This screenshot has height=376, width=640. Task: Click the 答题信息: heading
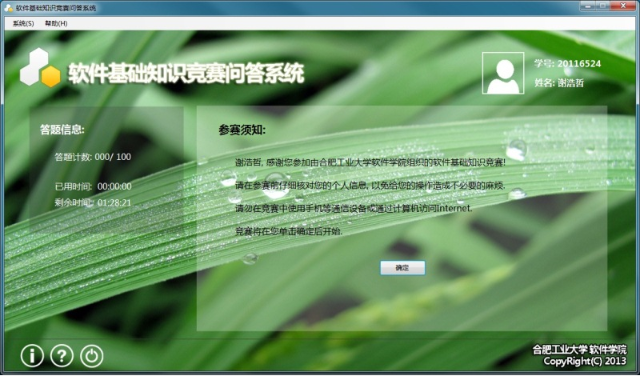62,130
